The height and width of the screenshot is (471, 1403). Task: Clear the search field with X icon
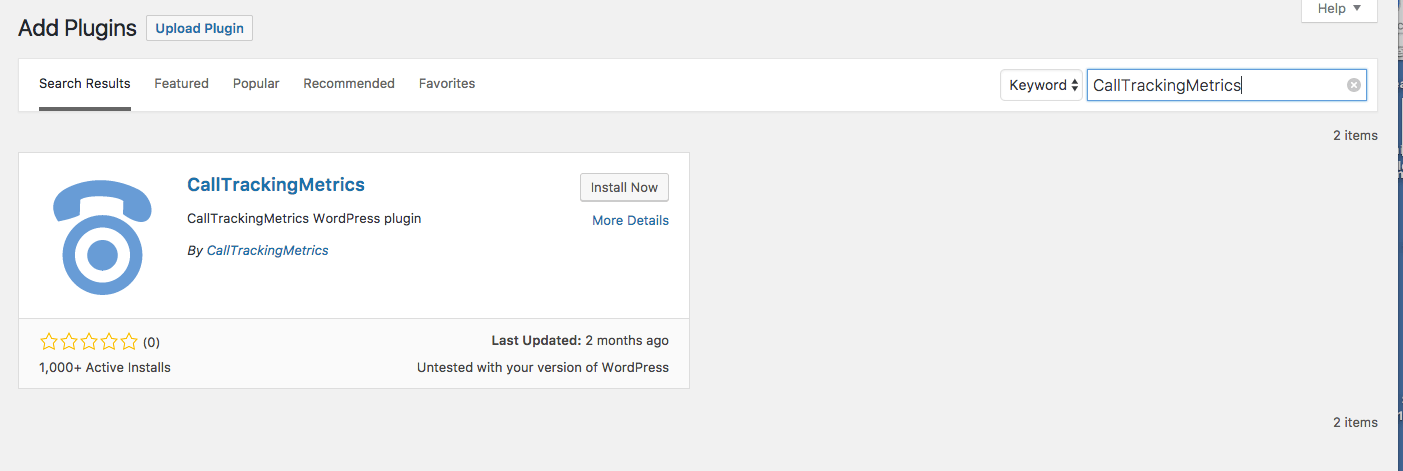1353,85
